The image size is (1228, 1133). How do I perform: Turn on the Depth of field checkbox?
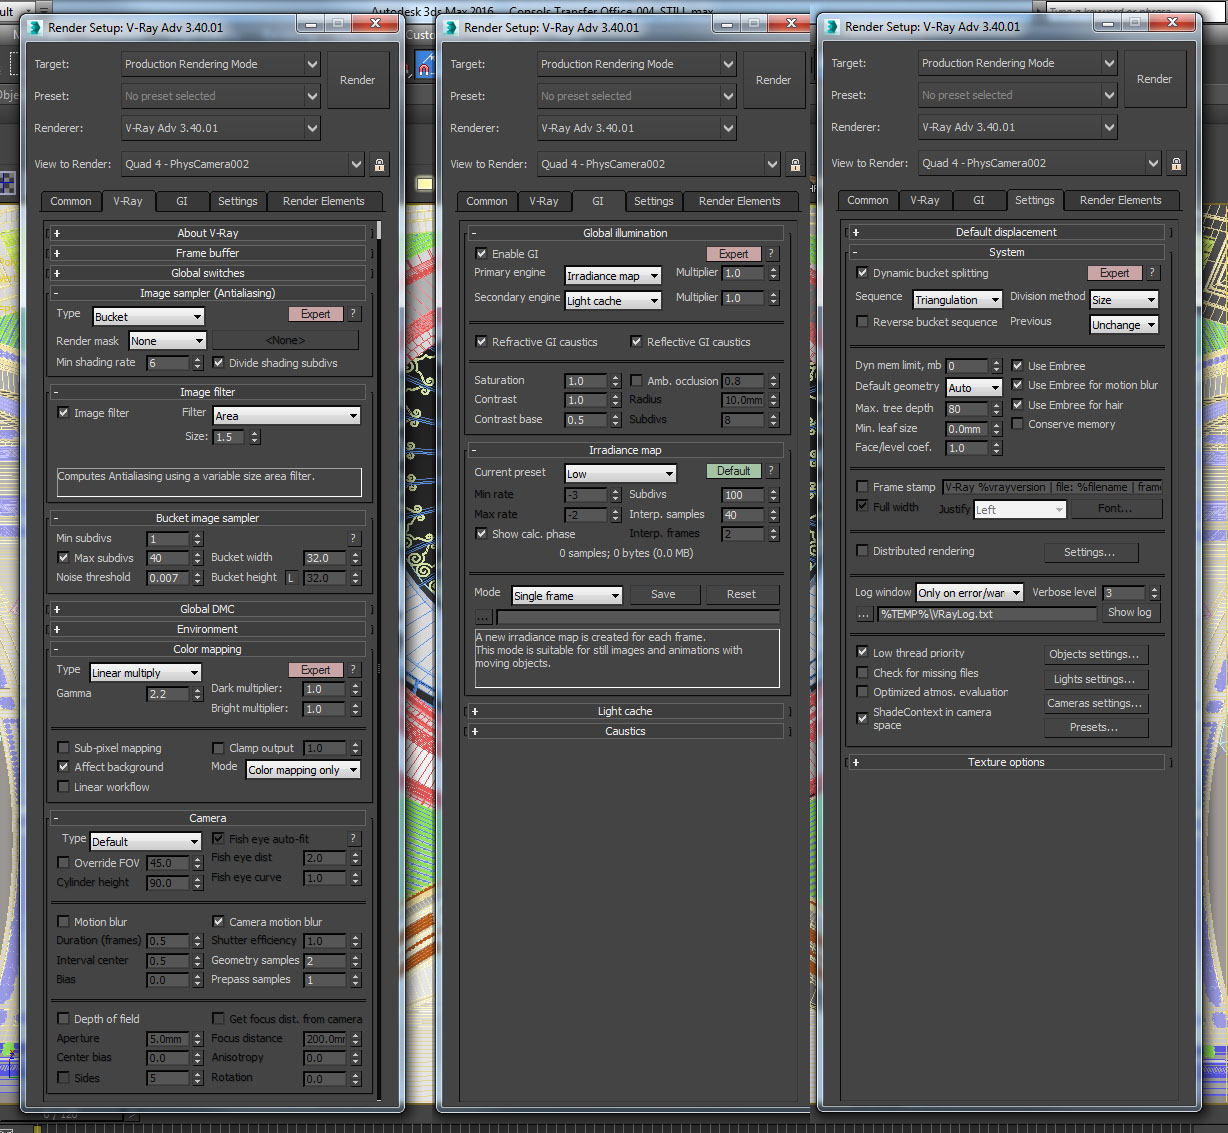click(64, 1019)
